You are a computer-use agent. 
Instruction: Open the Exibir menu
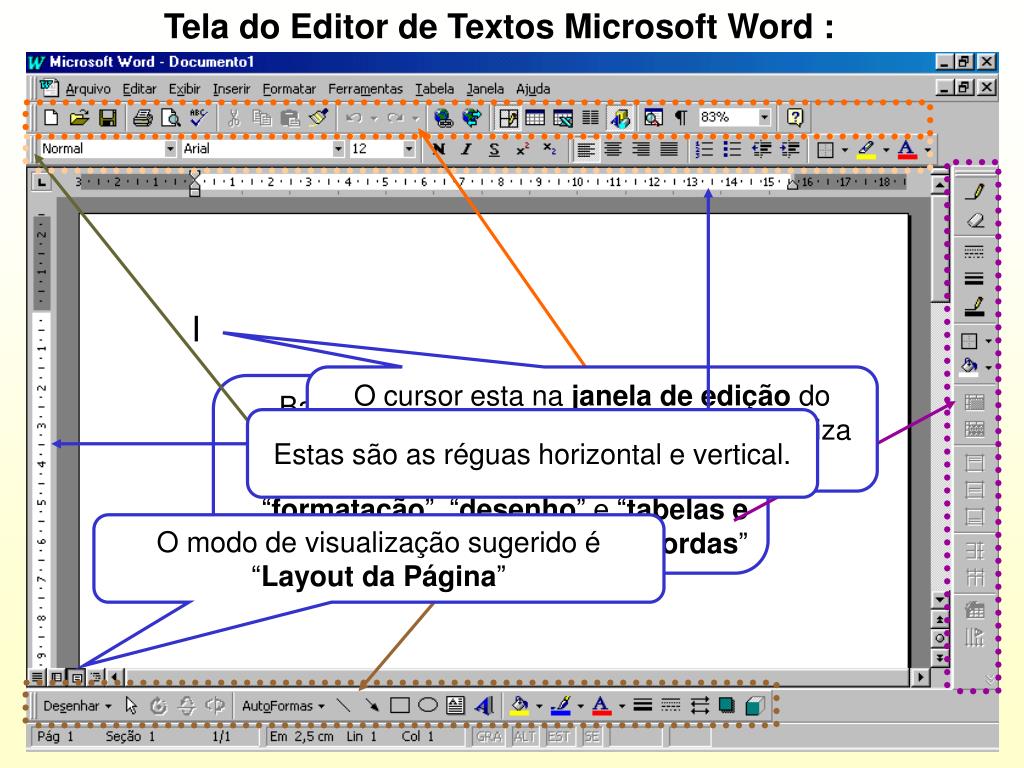[x=184, y=89]
